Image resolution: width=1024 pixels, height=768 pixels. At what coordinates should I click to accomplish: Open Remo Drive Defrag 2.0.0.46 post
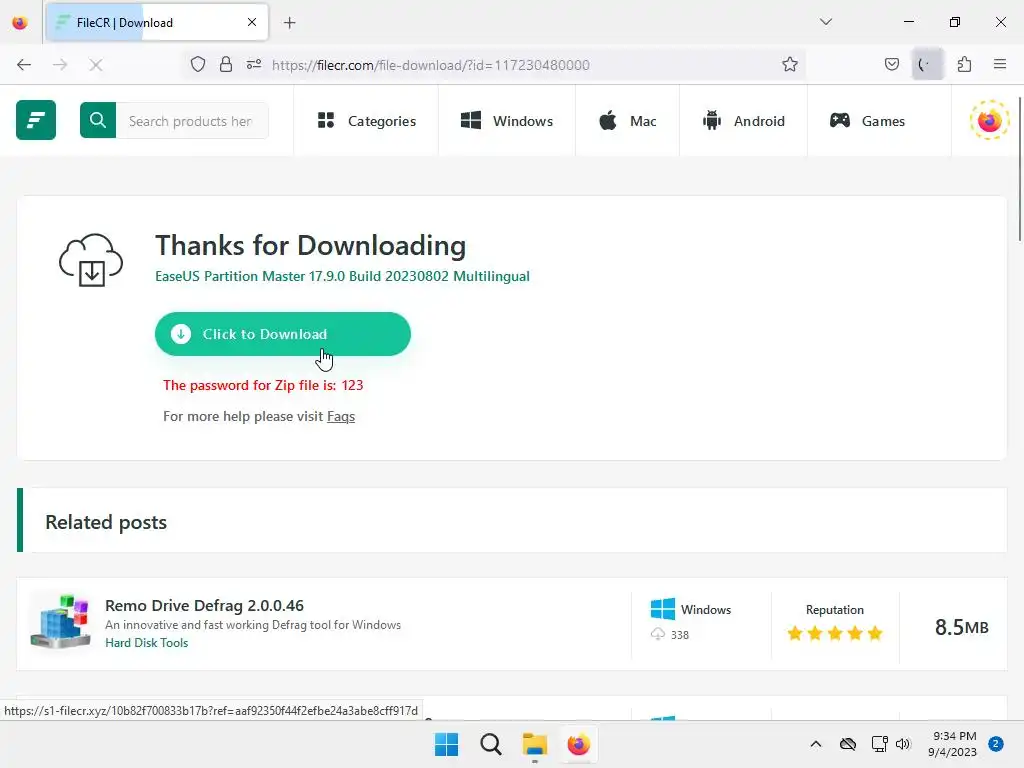[204, 605]
